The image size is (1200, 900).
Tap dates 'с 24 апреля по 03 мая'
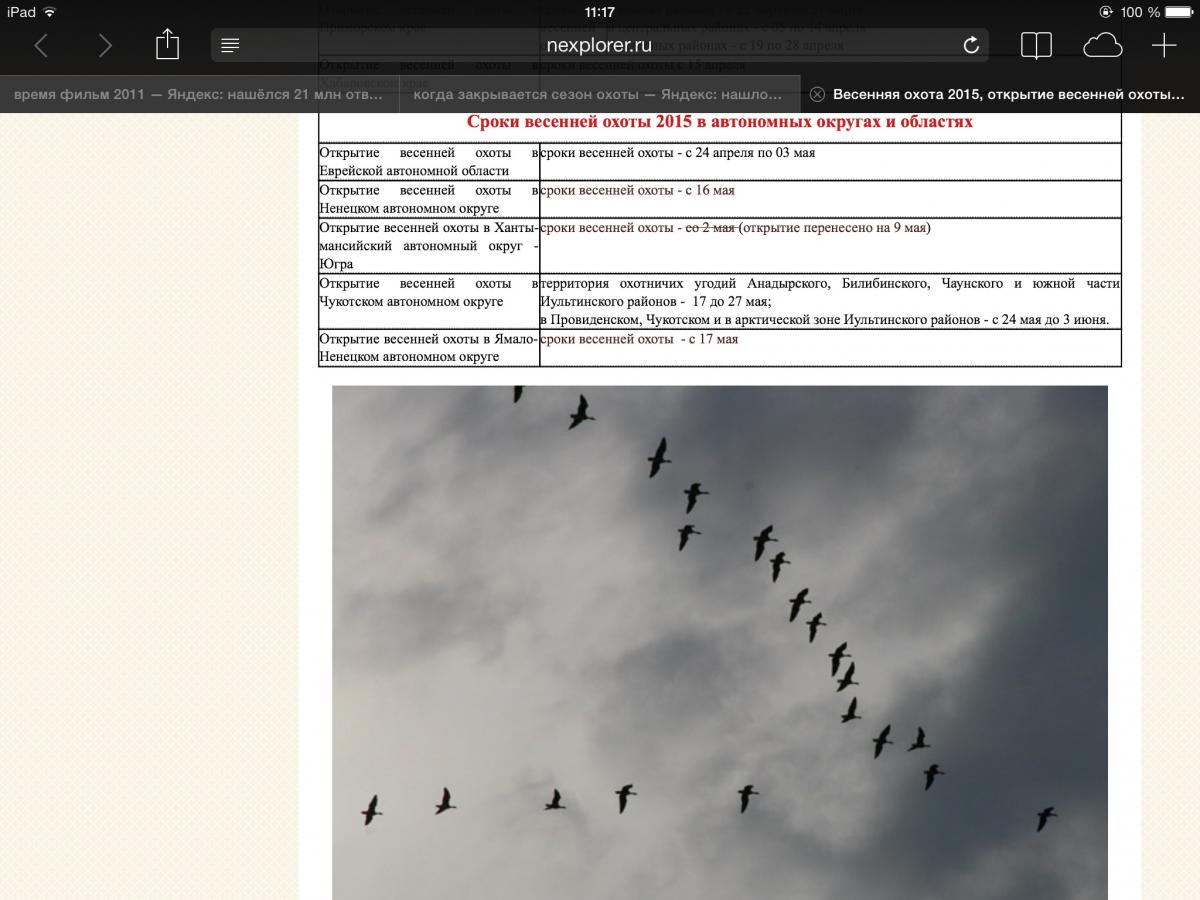pos(750,153)
